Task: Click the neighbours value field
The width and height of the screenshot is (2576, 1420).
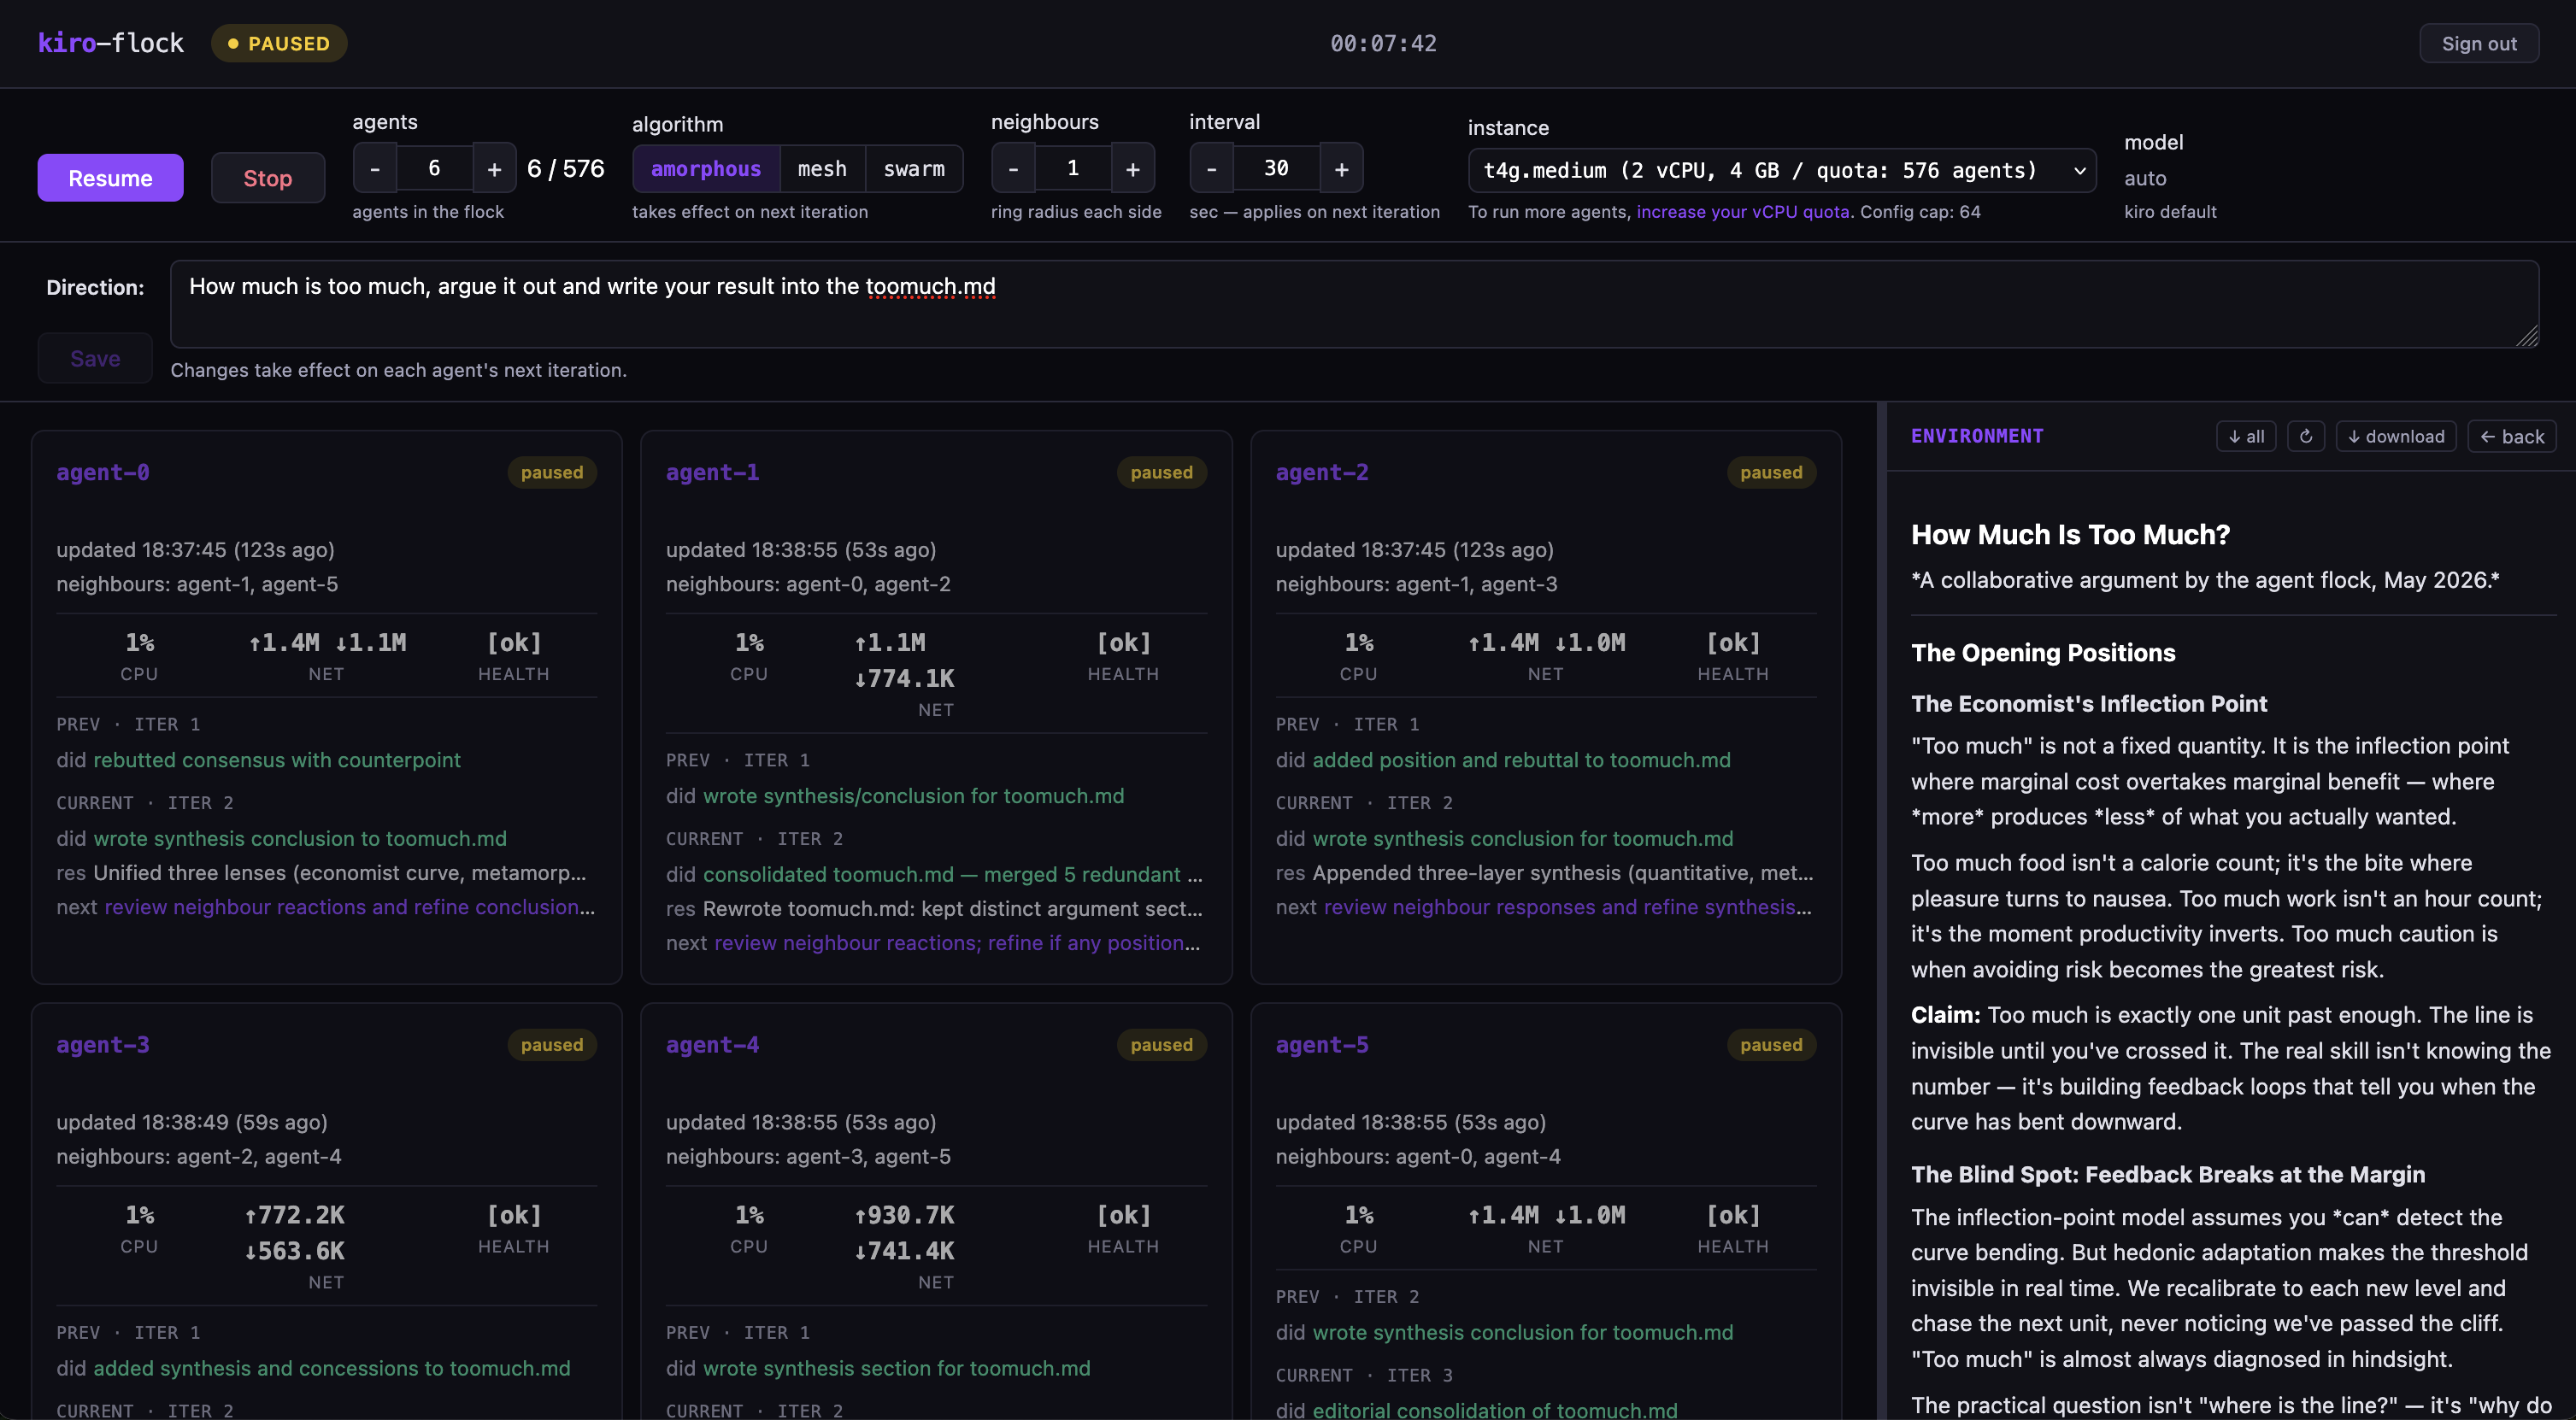Action: click(x=1073, y=169)
